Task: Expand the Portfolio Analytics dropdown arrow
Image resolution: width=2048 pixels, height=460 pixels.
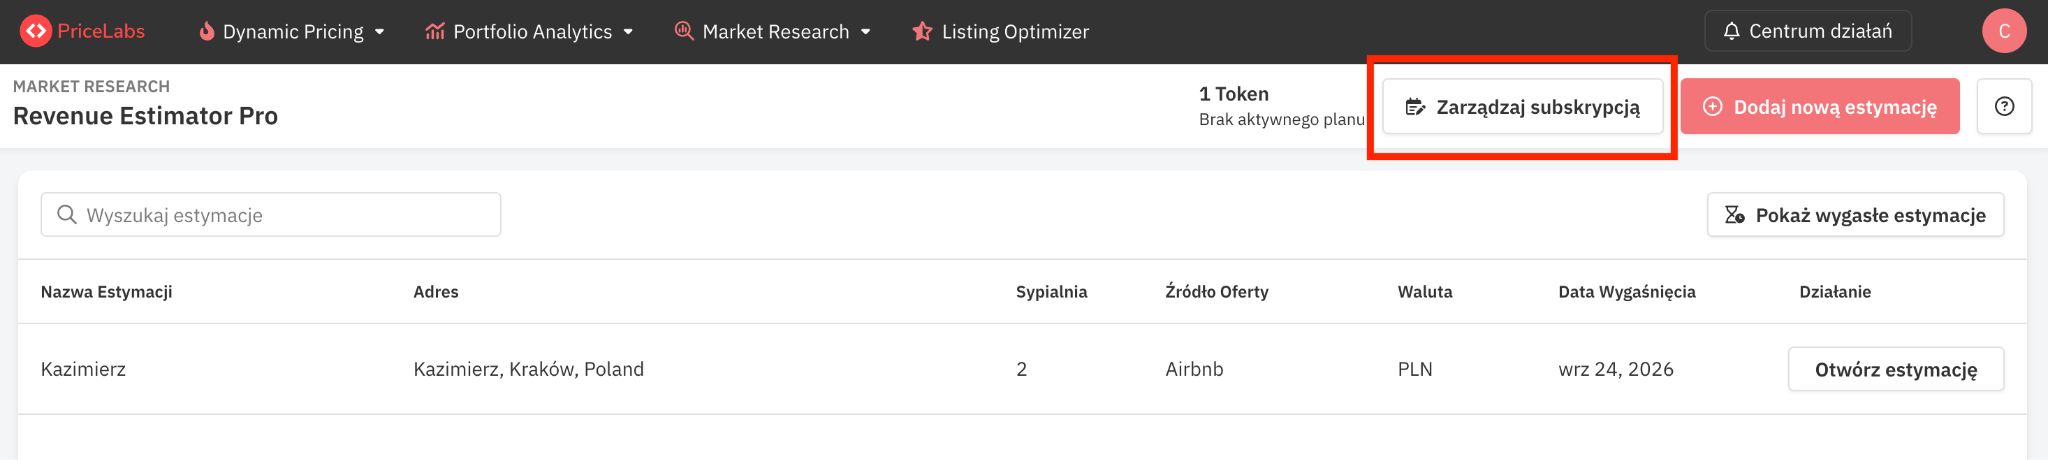Action: click(x=628, y=32)
